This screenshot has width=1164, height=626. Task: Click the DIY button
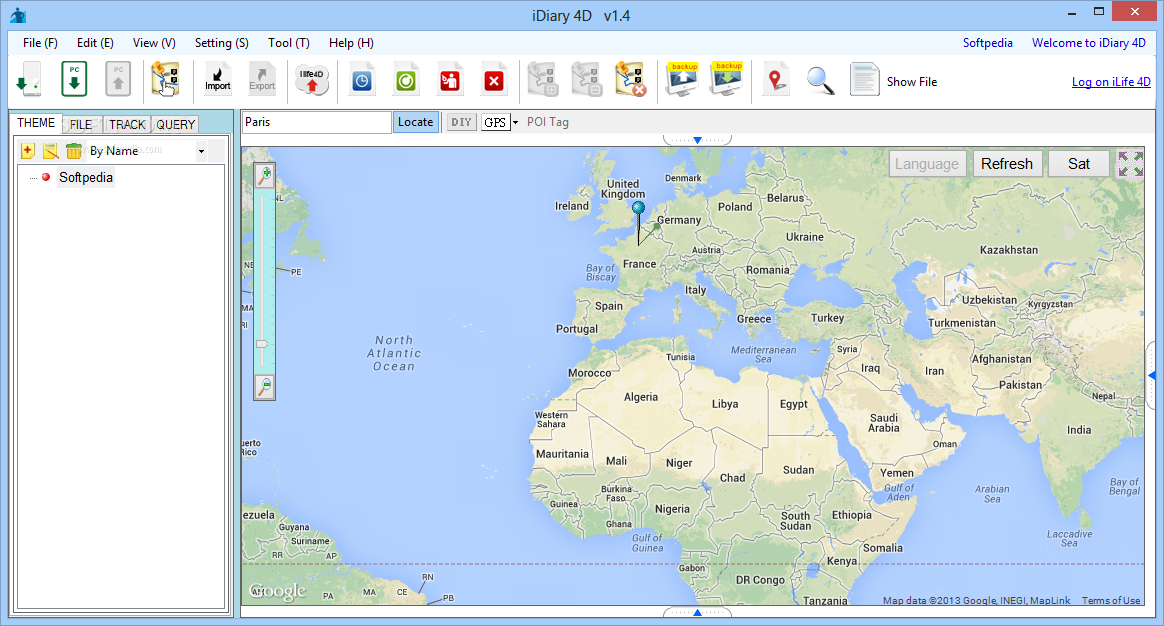(x=462, y=123)
